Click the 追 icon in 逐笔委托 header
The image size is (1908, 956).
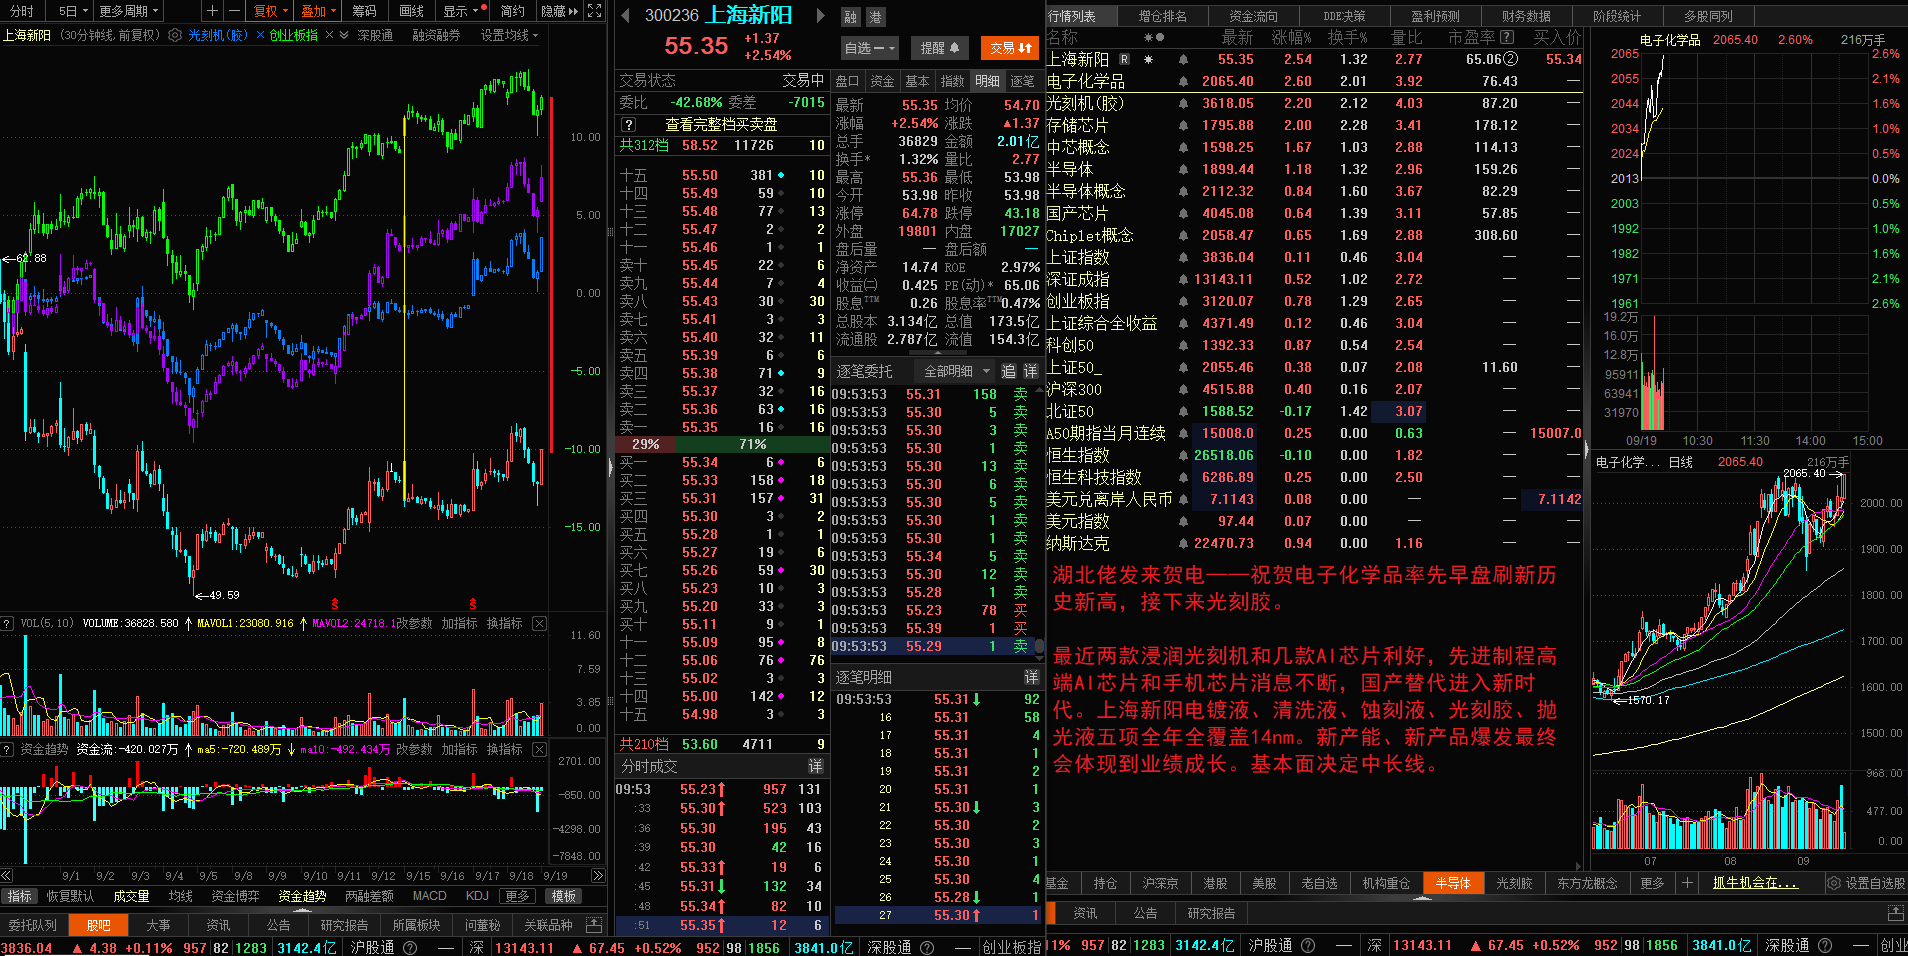tap(1008, 371)
